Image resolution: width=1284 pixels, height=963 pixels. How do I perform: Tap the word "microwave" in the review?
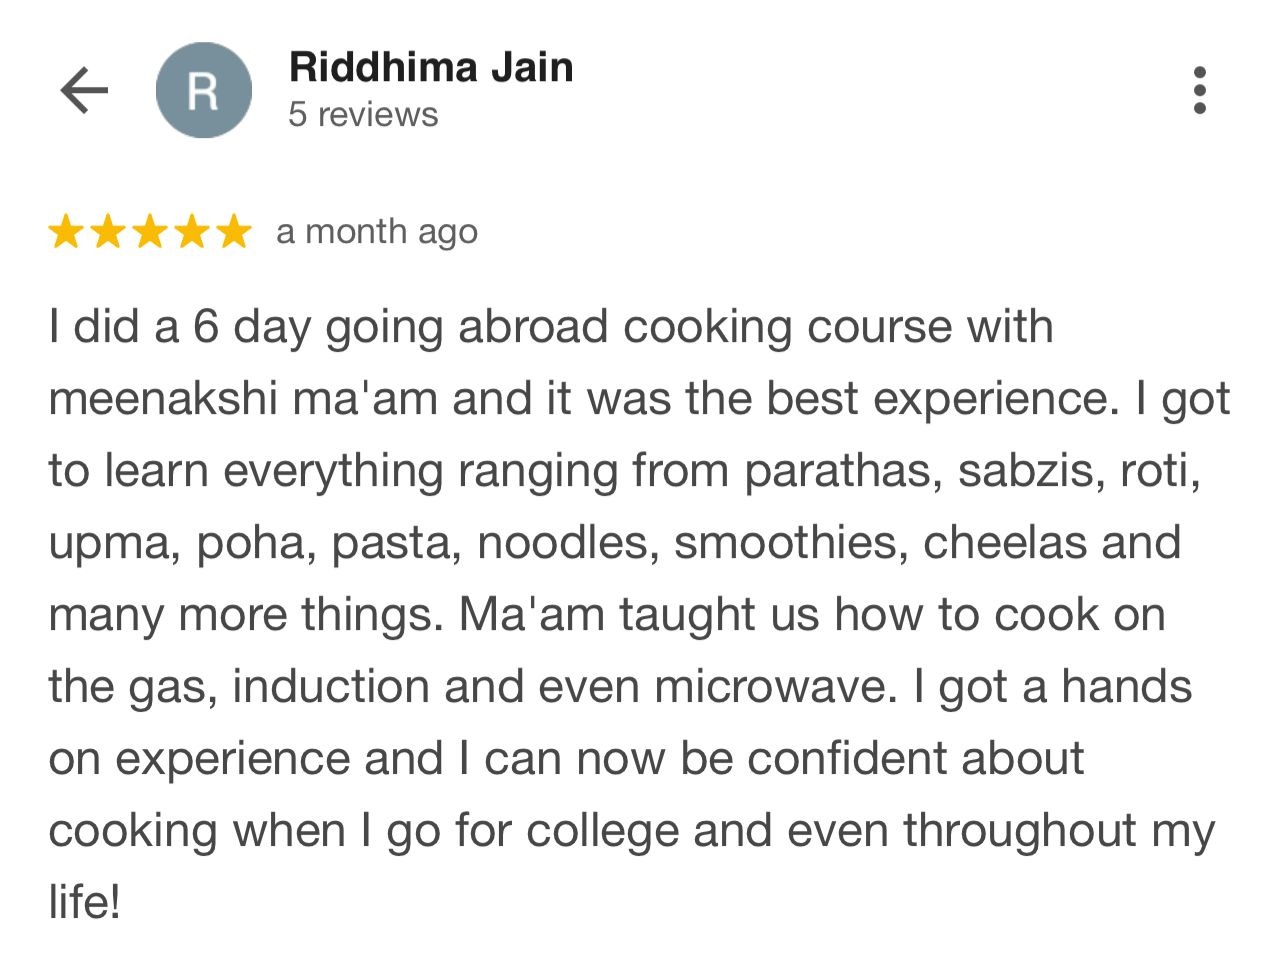coord(775,687)
